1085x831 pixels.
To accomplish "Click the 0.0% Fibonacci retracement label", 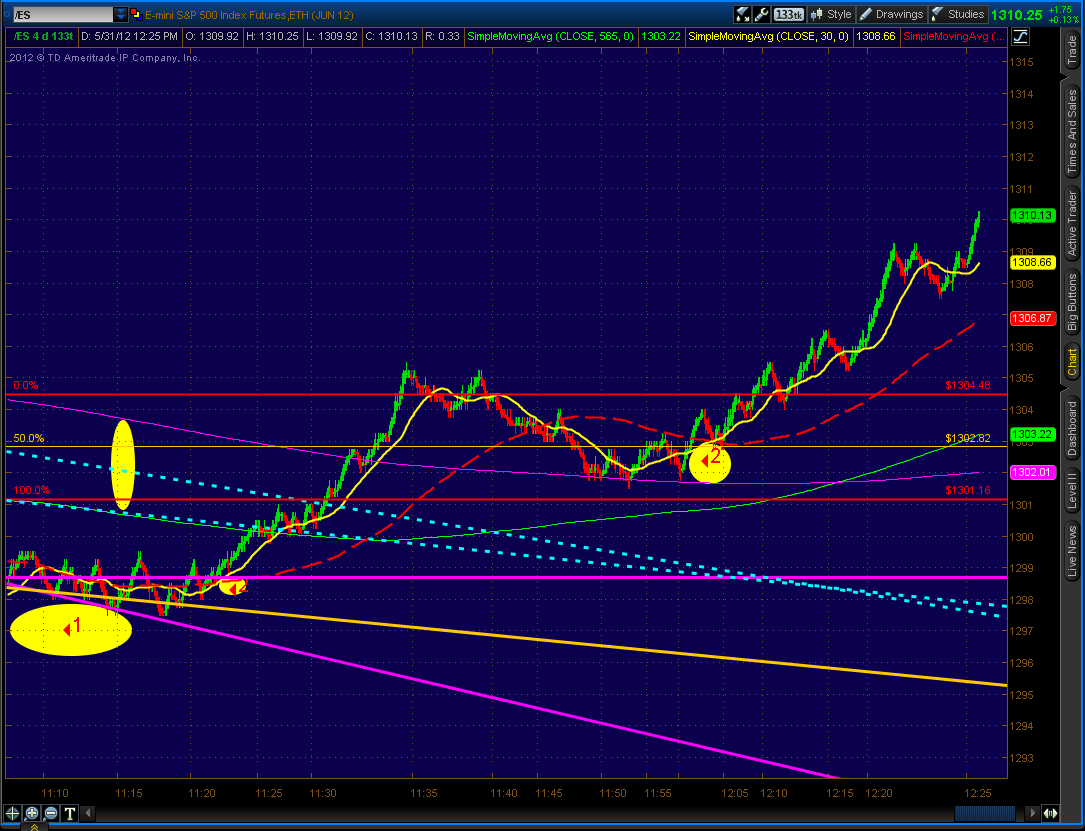I will [26, 385].
